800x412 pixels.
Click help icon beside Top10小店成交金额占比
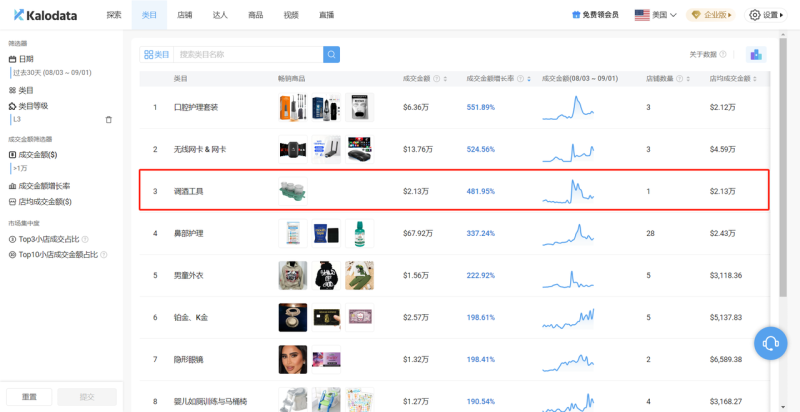click(104, 254)
